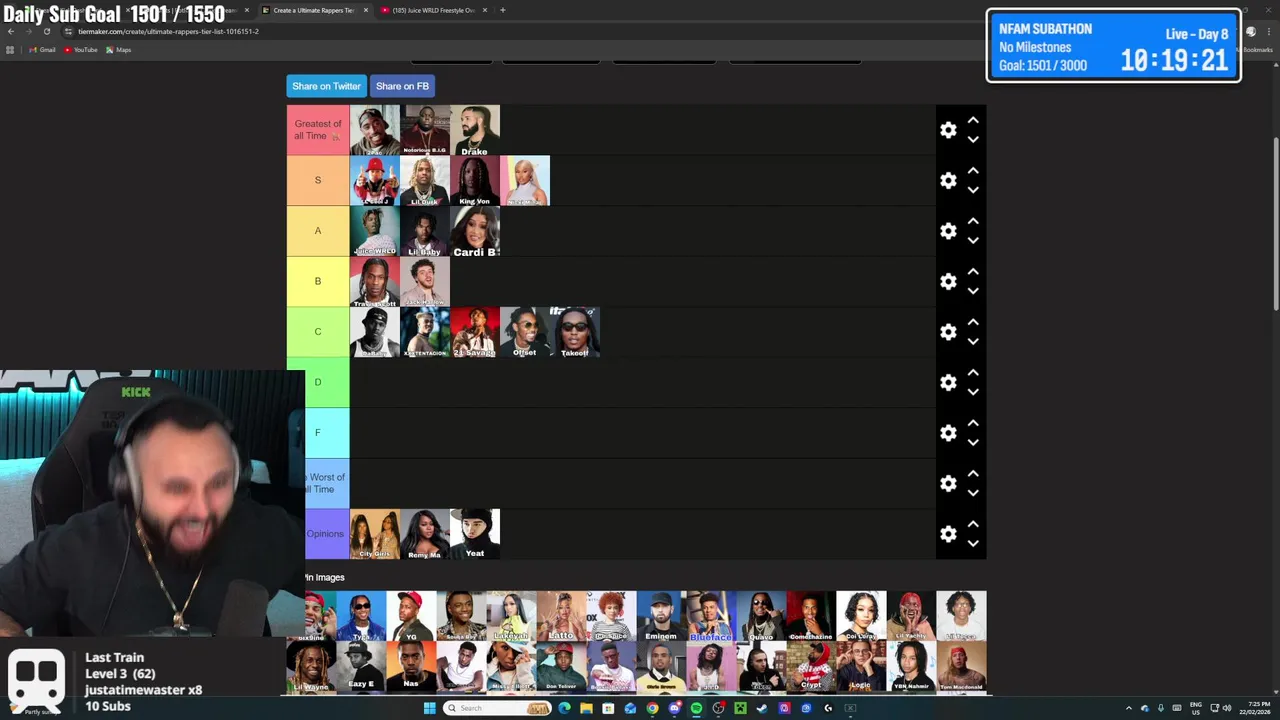This screenshot has width=1280, height=720.
Task: Launch Microsoft Edge from the taskbar
Action: click(564, 708)
